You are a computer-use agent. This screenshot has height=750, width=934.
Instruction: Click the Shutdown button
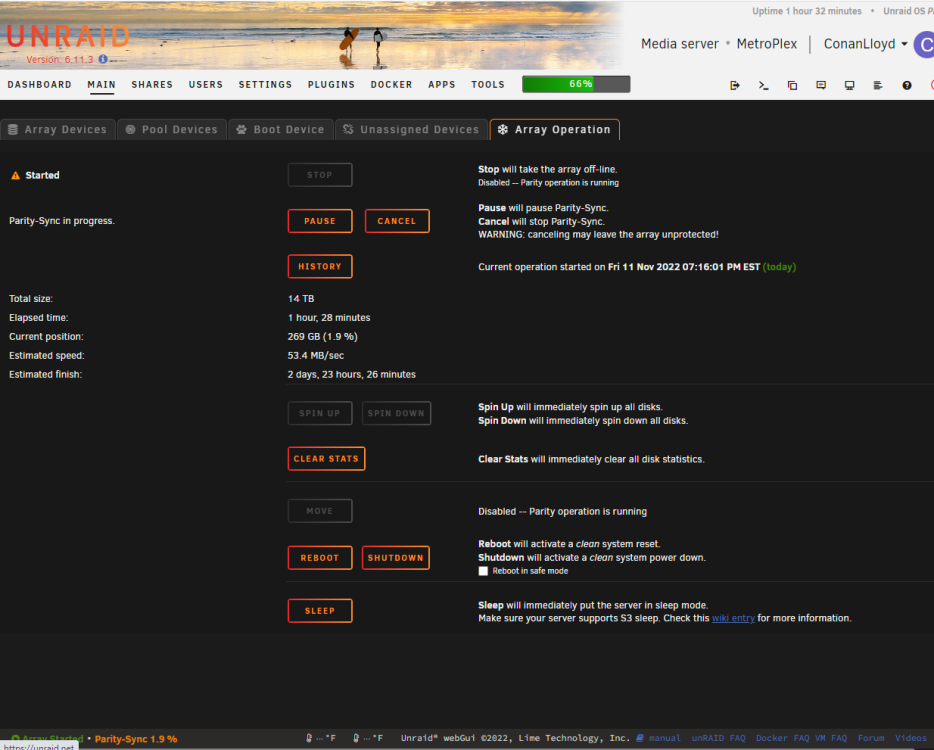(x=396, y=558)
